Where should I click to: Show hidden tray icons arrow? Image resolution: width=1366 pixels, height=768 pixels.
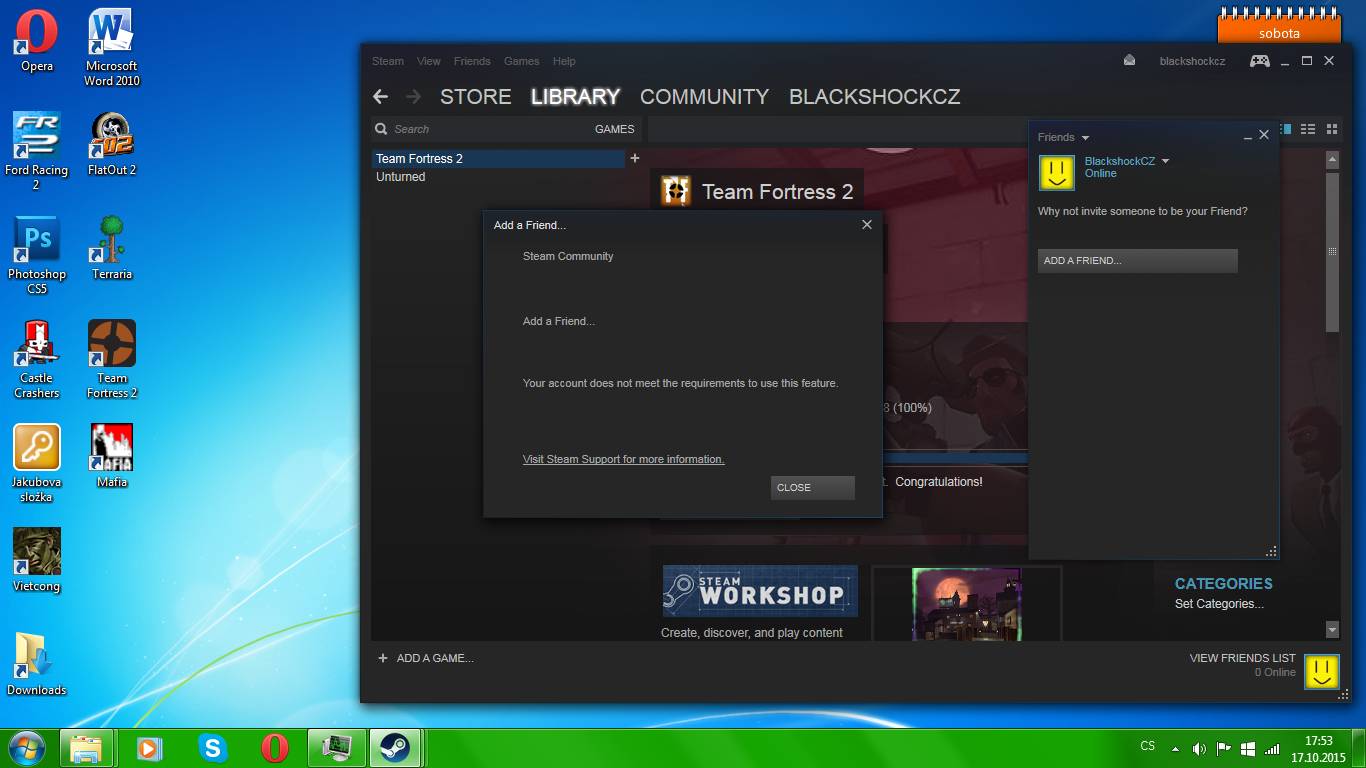click(1175, 748)
